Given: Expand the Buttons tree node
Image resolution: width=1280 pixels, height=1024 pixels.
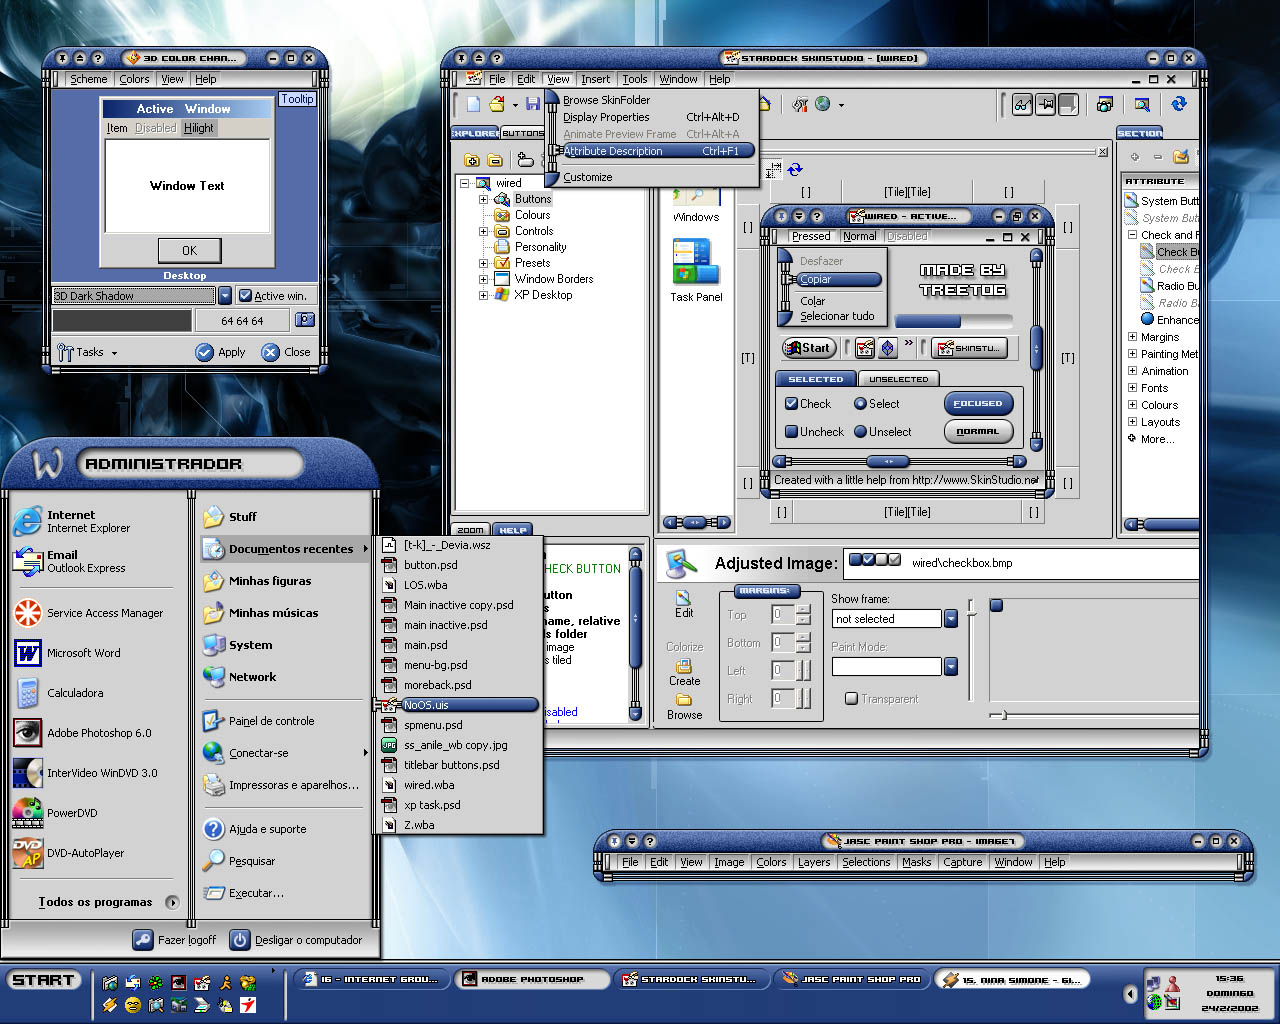Looking at the screenshot, I should [x=484, y=199].
